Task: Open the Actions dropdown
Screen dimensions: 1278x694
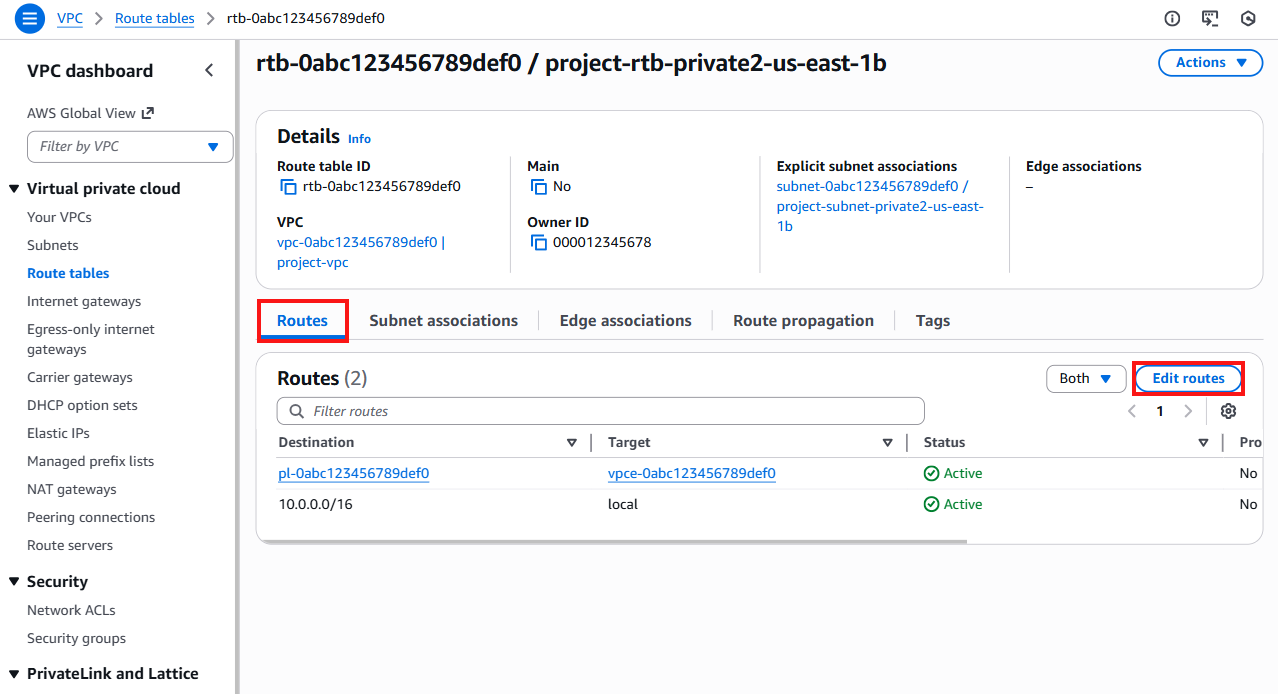Action: [x=1210, y=62]
